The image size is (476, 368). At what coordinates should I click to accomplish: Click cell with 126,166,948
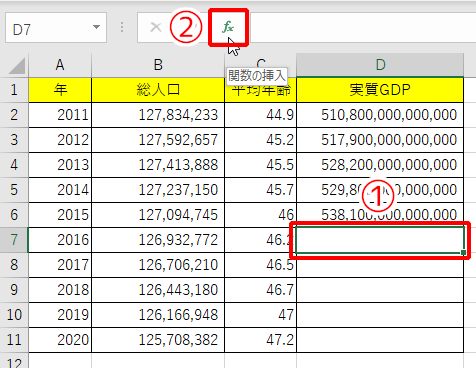(x=158, y=315)
